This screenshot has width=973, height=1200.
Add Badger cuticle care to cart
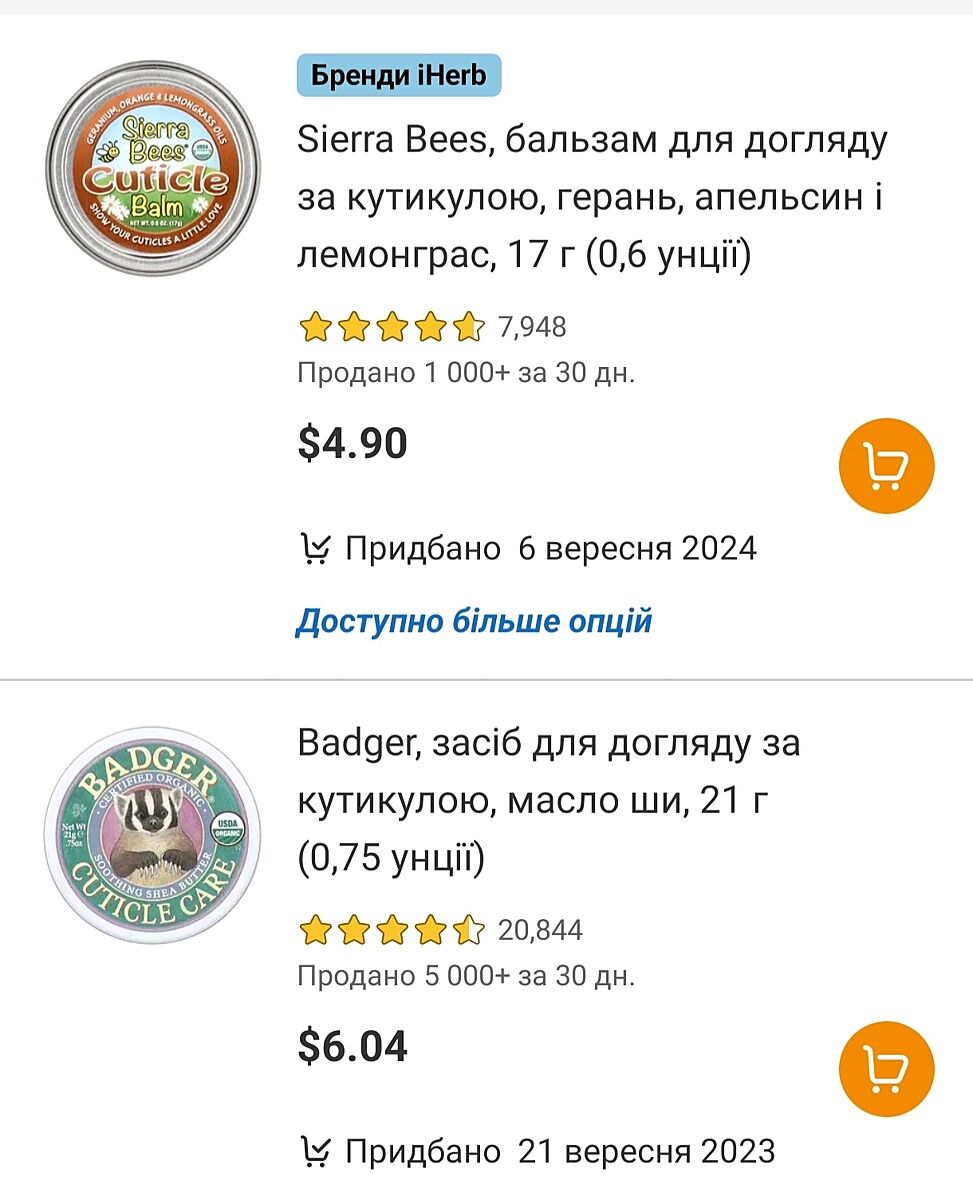point(885,1069)
